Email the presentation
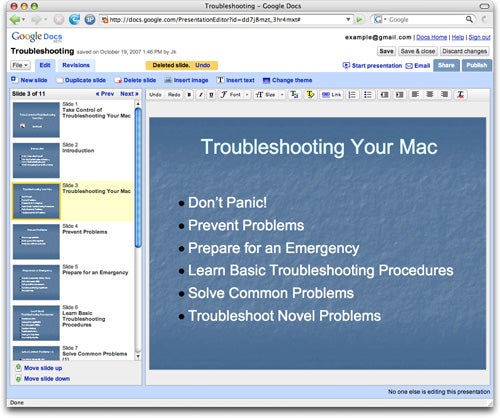Screen dimensions: 500x418 coord(418,66)
